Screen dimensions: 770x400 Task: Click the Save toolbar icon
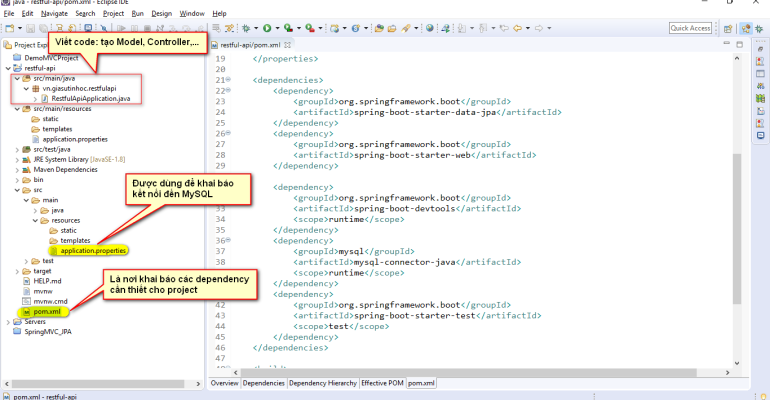(30, 28)
